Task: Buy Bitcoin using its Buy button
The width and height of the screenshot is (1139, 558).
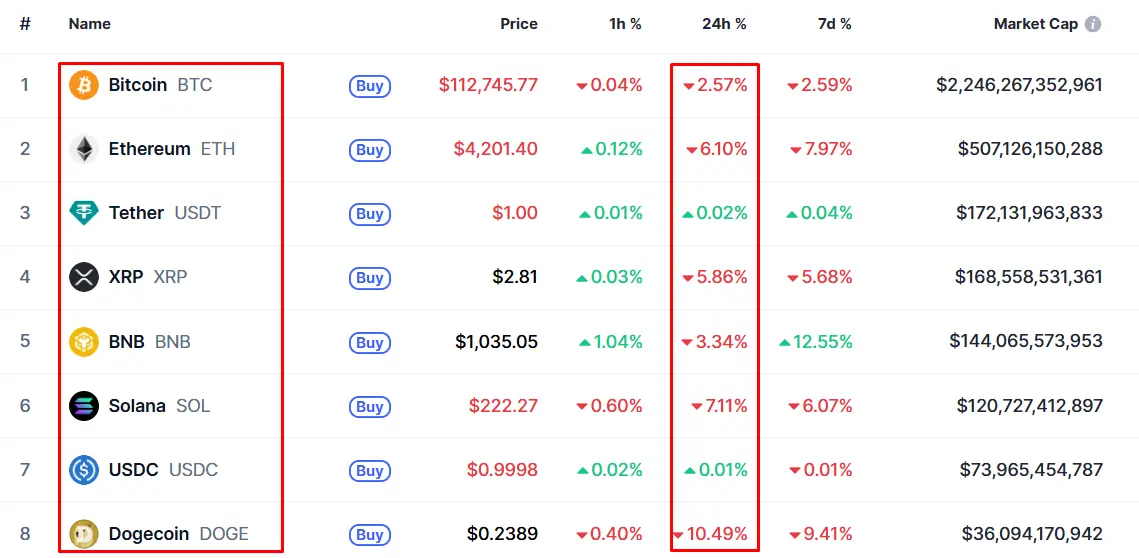Action: coord(370,86)
